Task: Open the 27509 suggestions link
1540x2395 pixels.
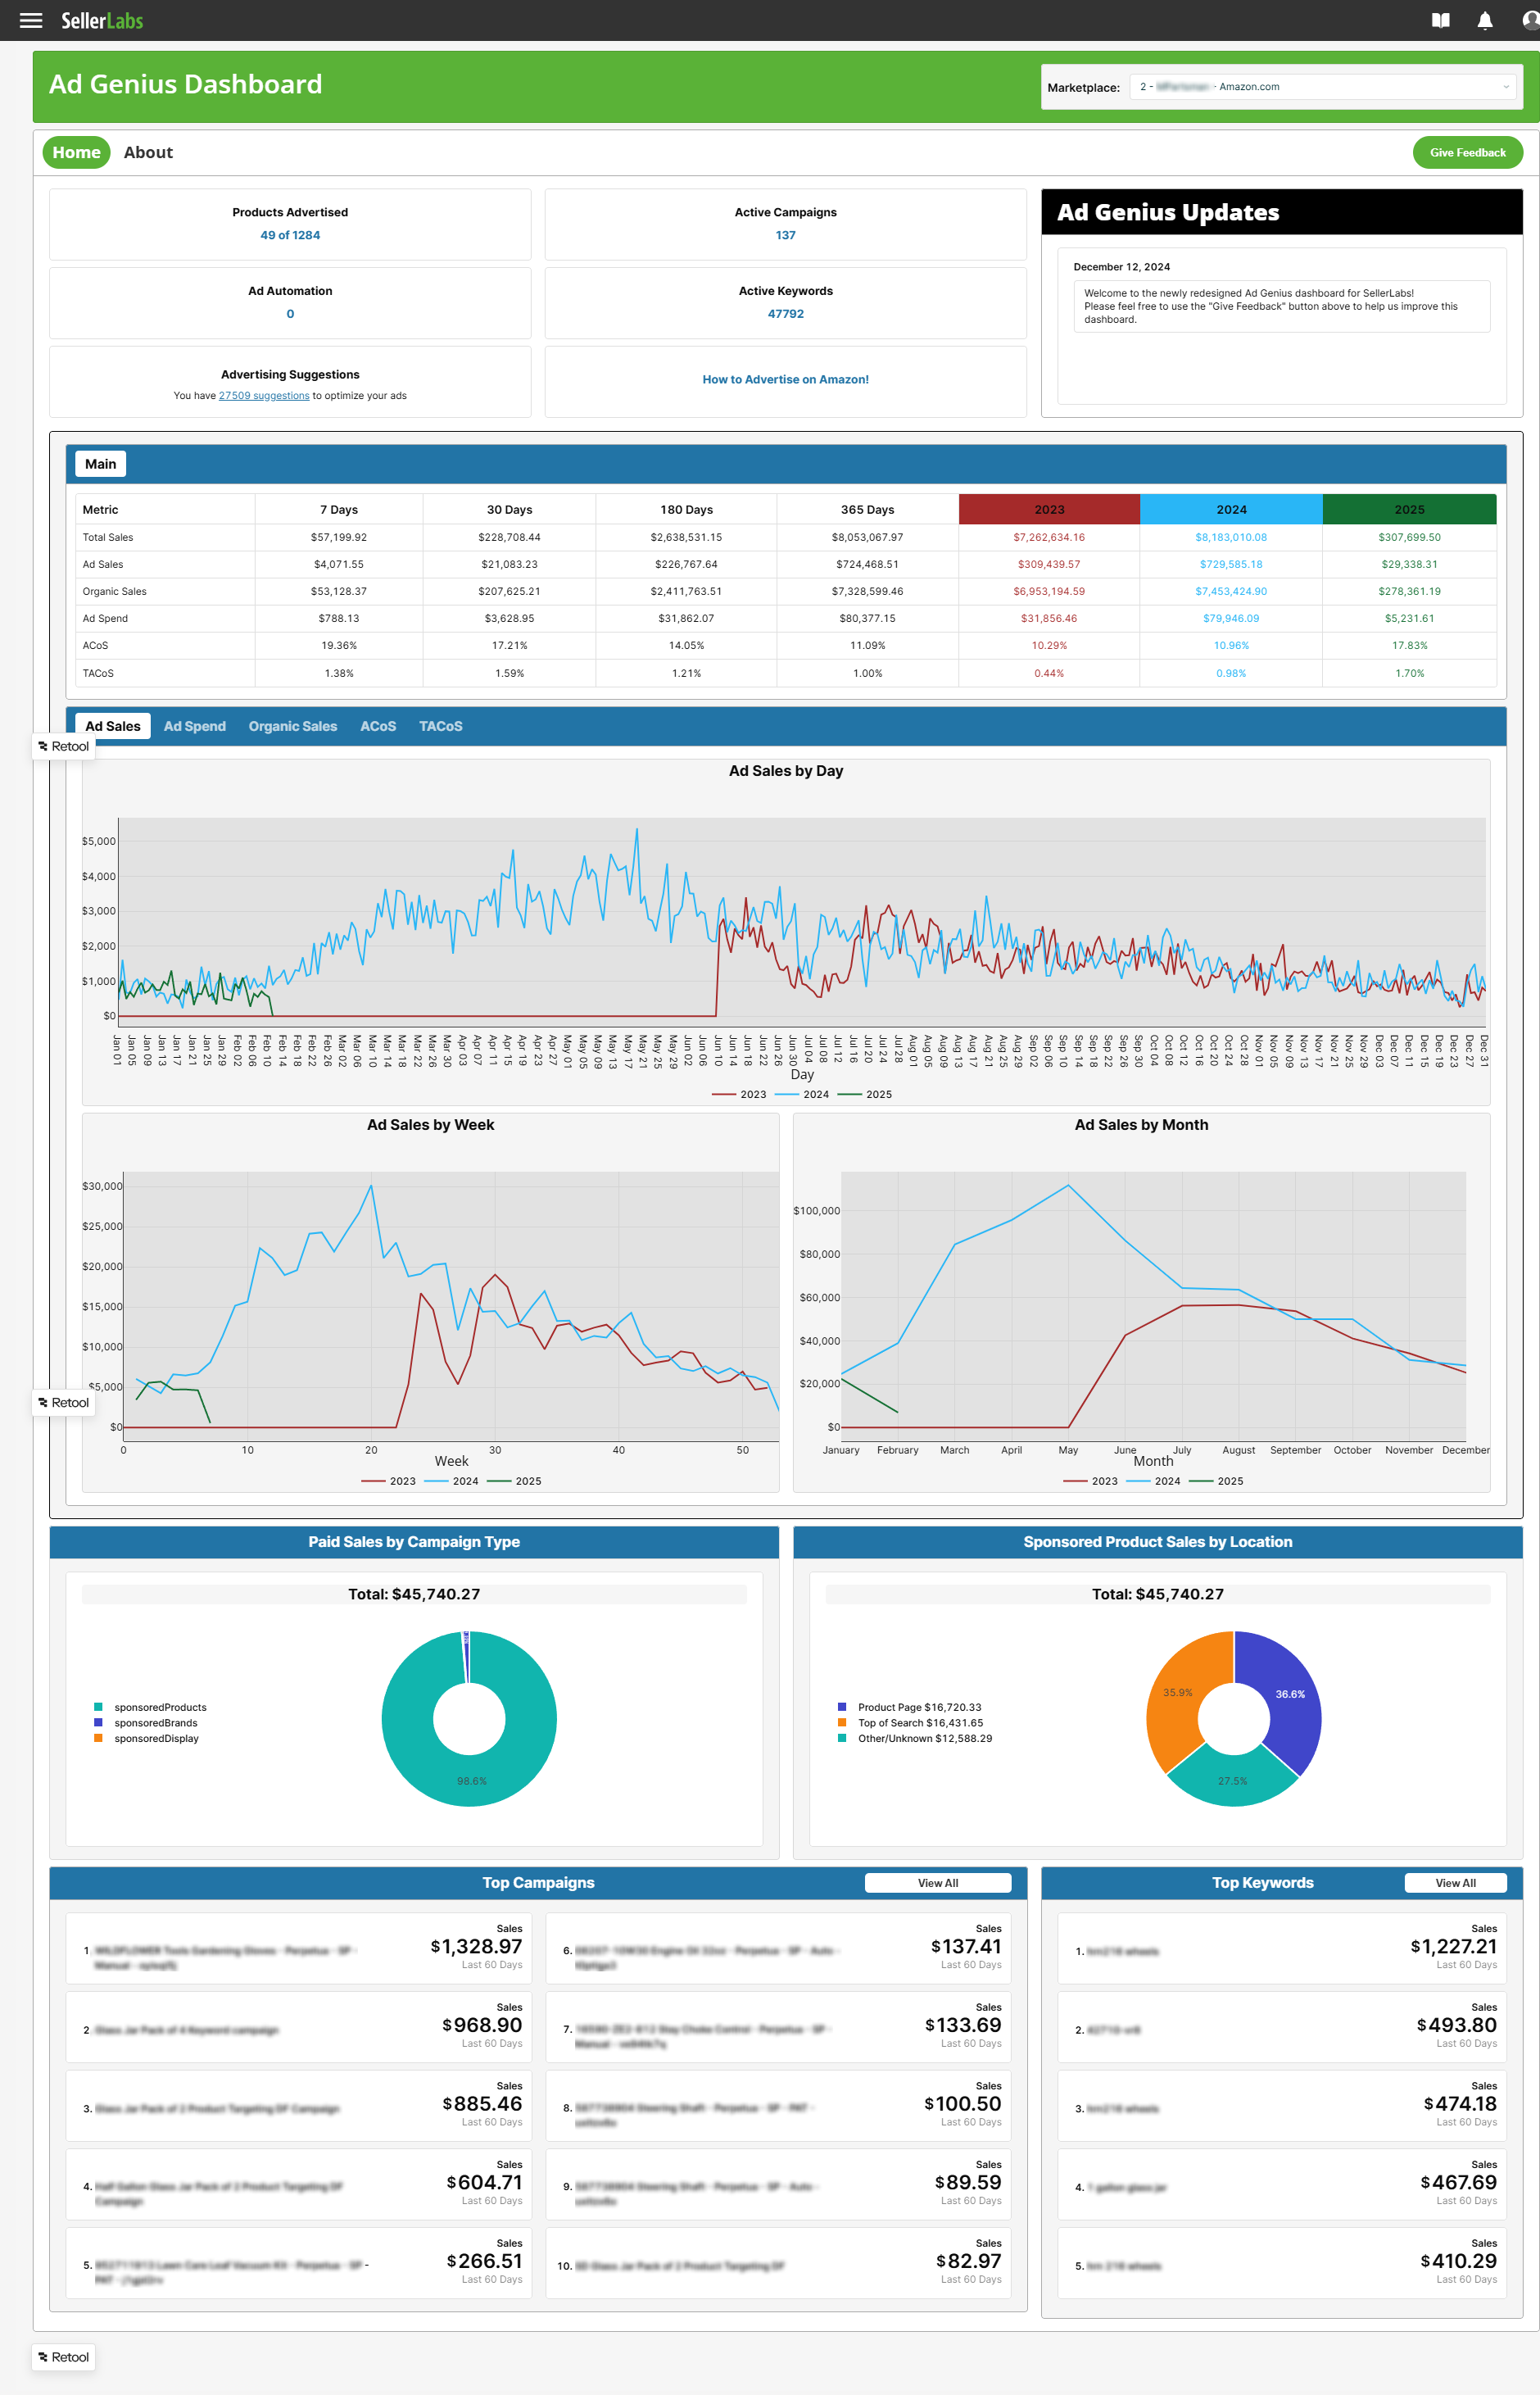Action: pyautogui.click(x=264, y=395)
